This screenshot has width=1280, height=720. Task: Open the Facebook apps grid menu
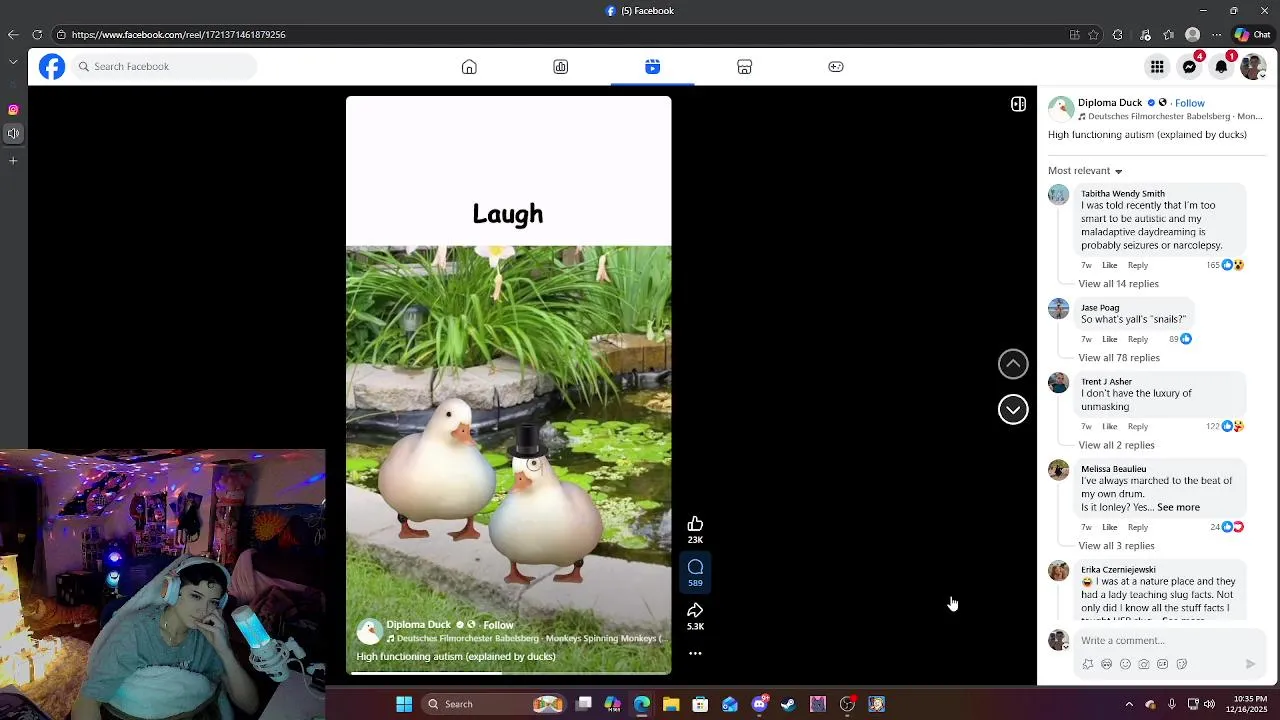[x=1157, y=67]
